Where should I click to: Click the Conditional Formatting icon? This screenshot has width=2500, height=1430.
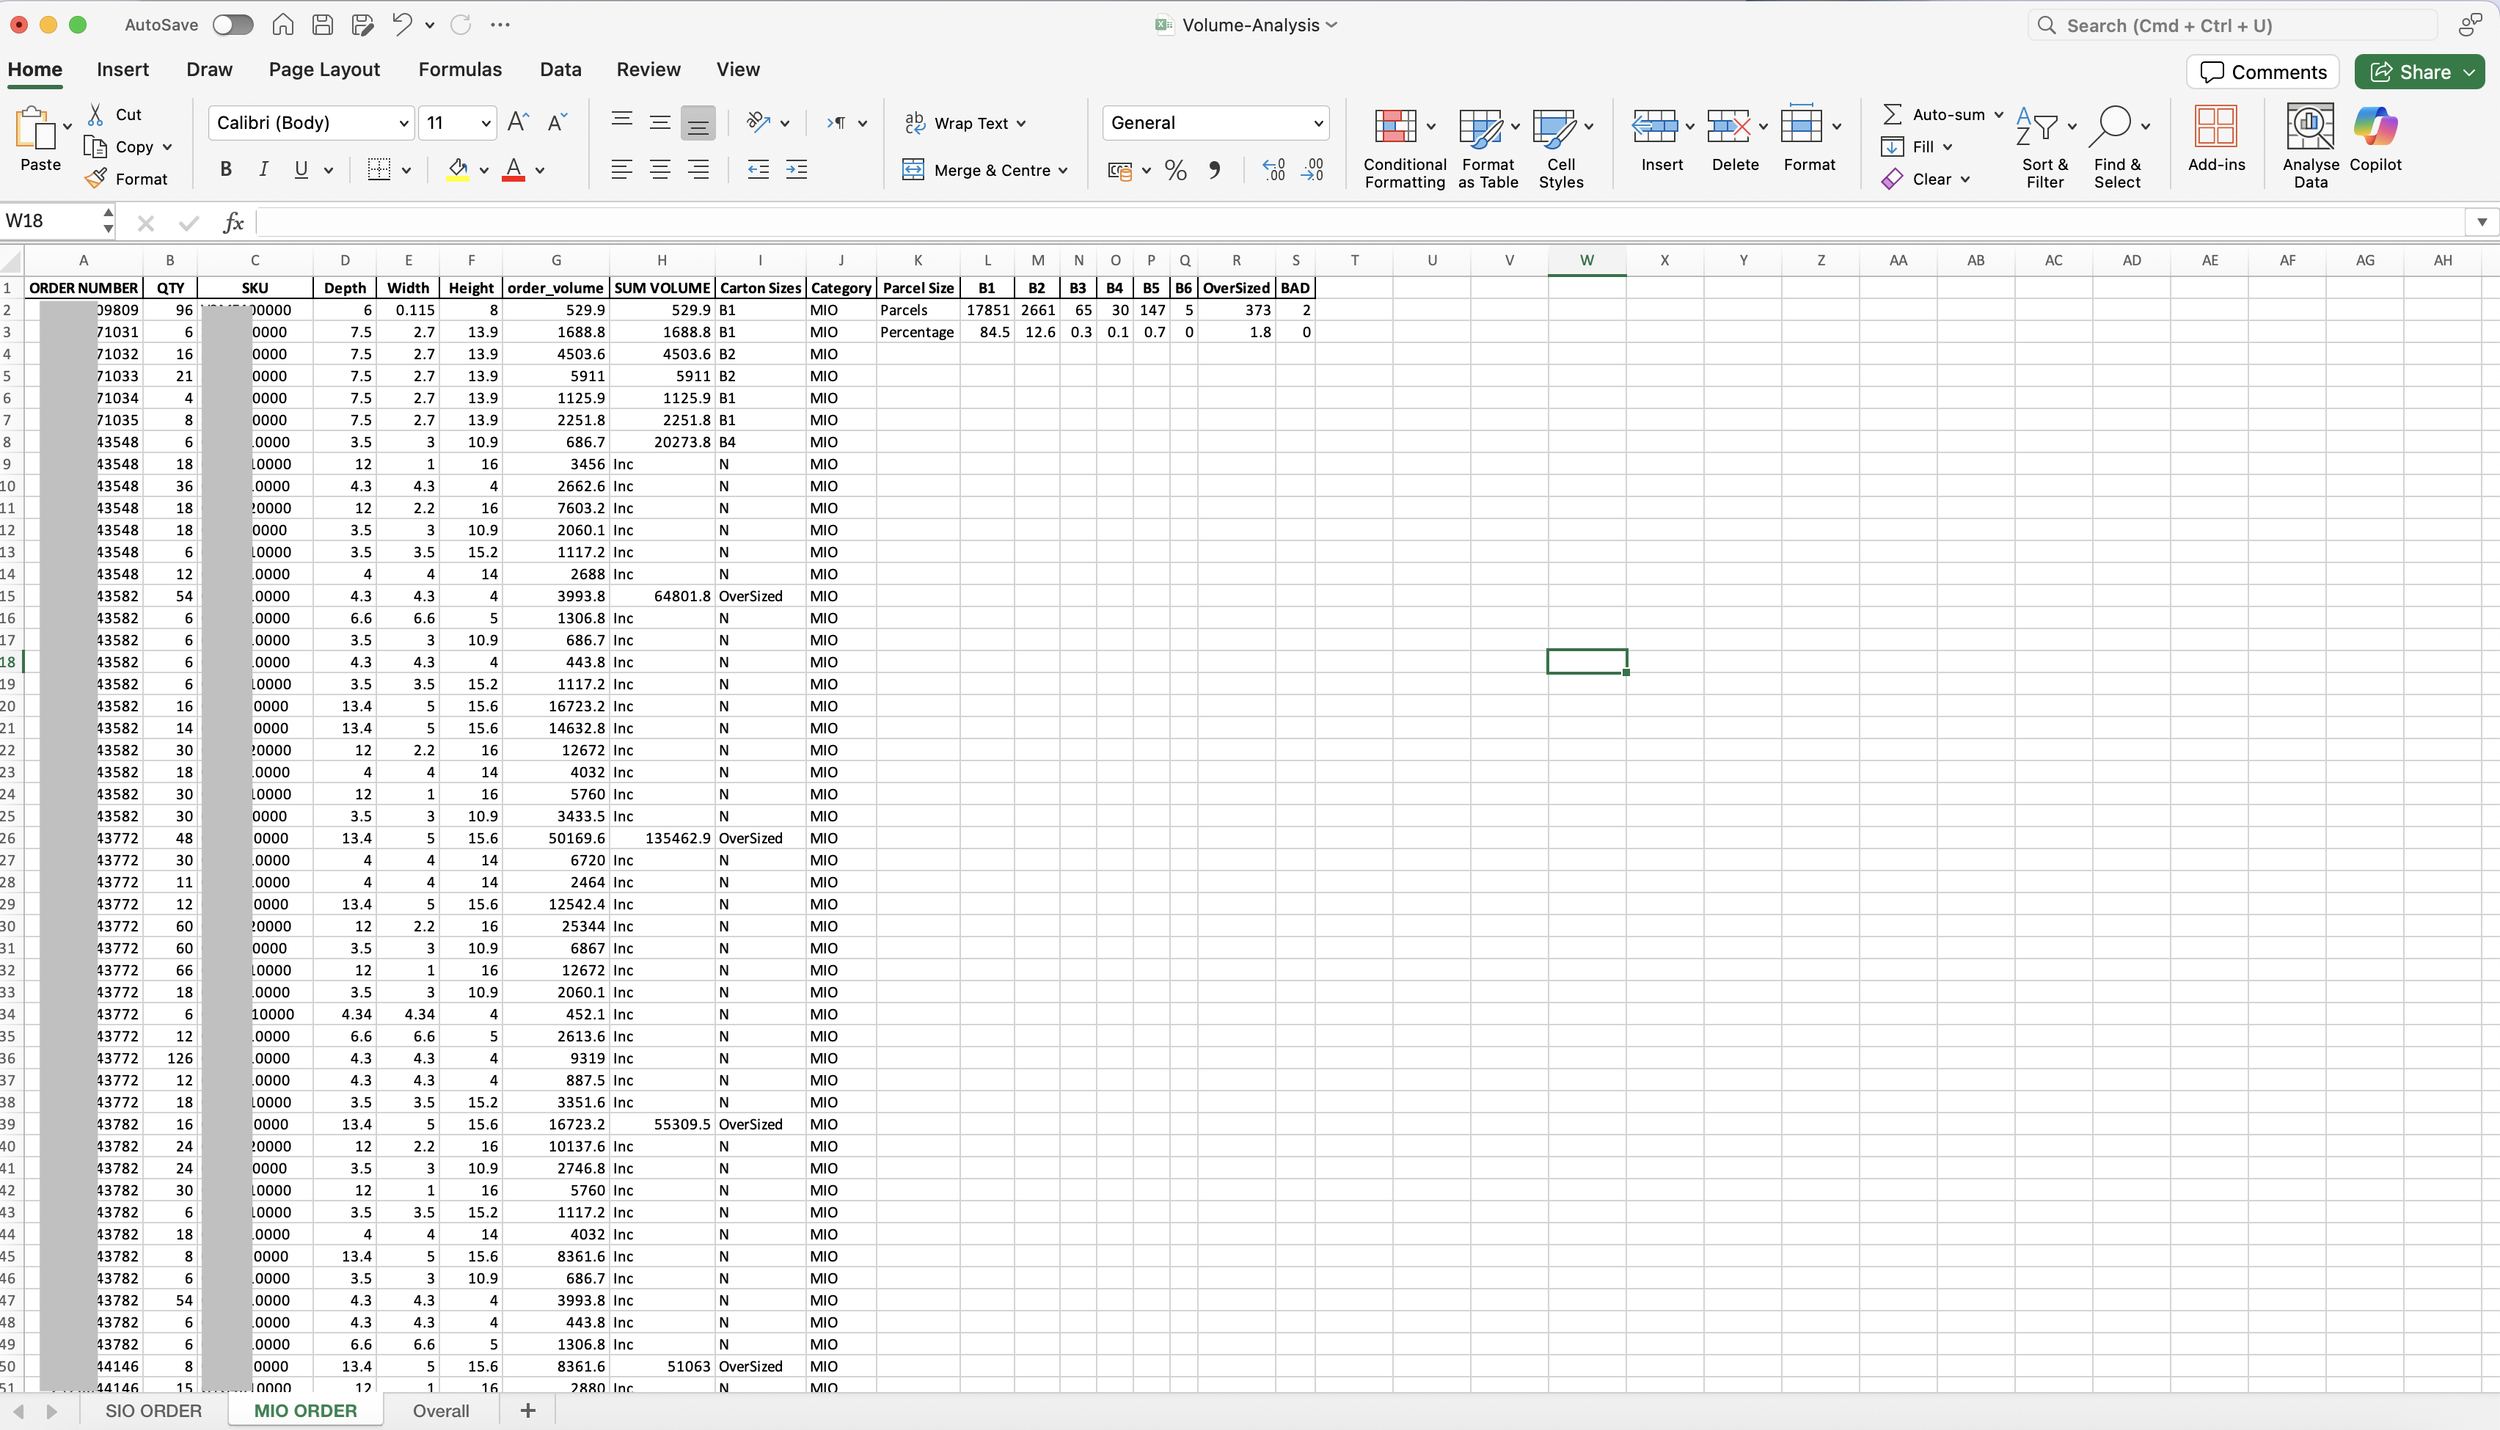pos(1395,128)
